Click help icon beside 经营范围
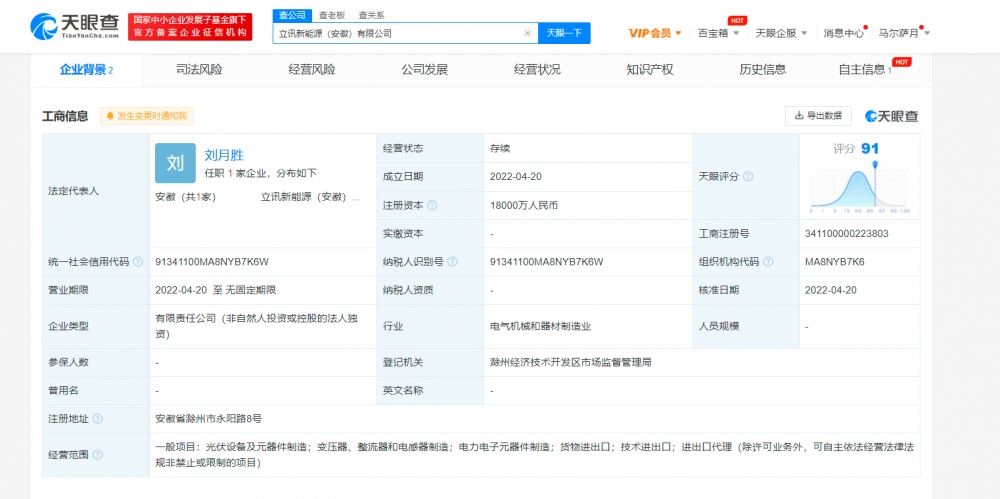This screenshot has height=499, width=1000. (97, 454)
